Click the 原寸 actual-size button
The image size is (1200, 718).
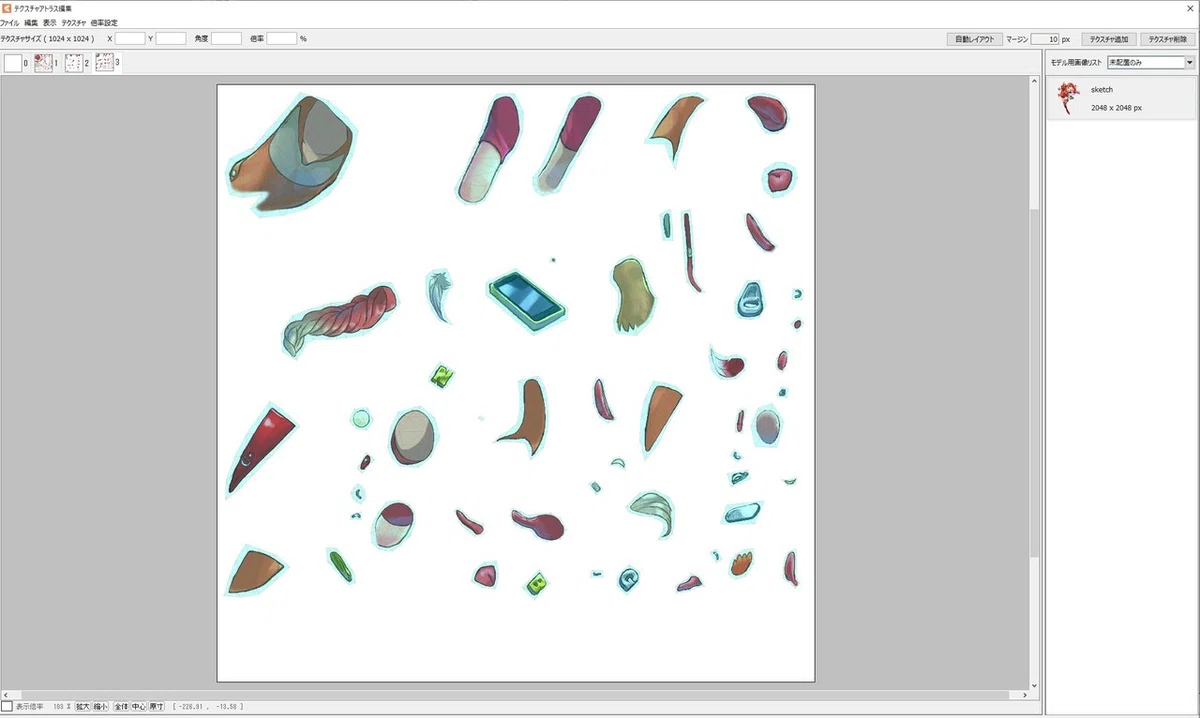click(157, 707)
